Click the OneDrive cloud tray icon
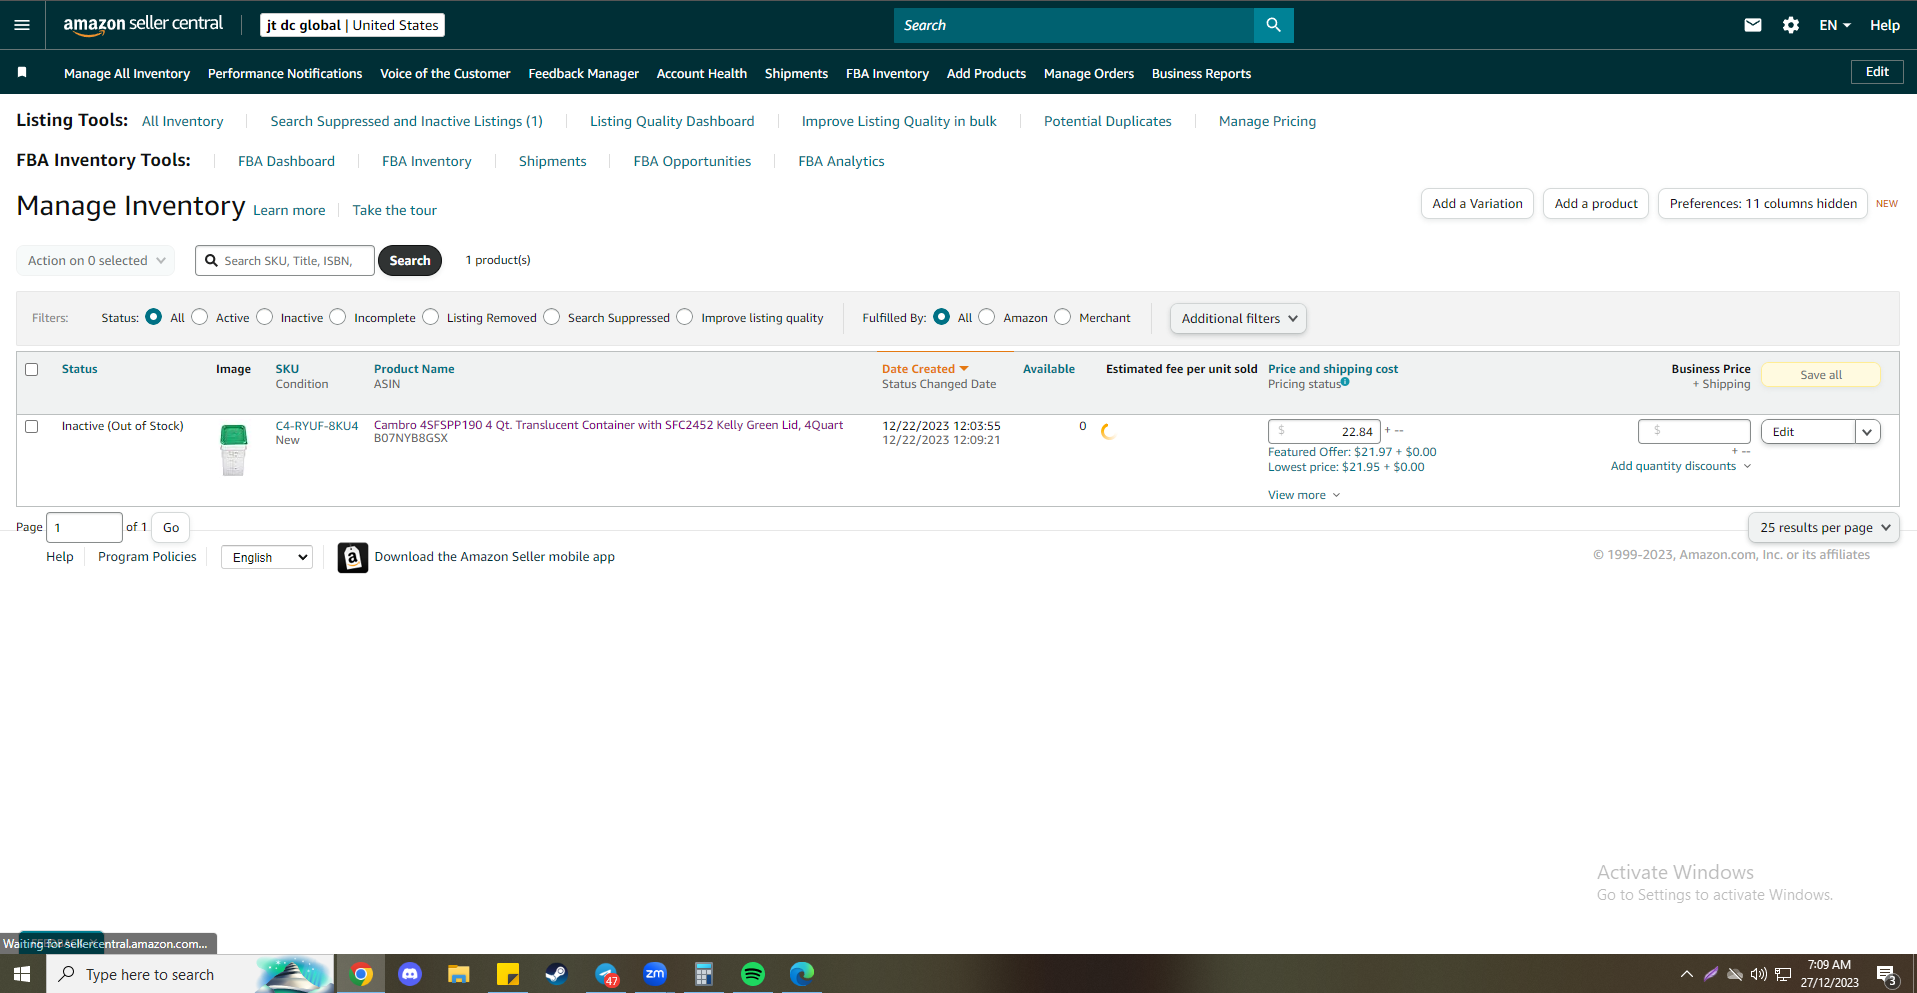Screen dimensions: 1917x993 click(1734, 974)
